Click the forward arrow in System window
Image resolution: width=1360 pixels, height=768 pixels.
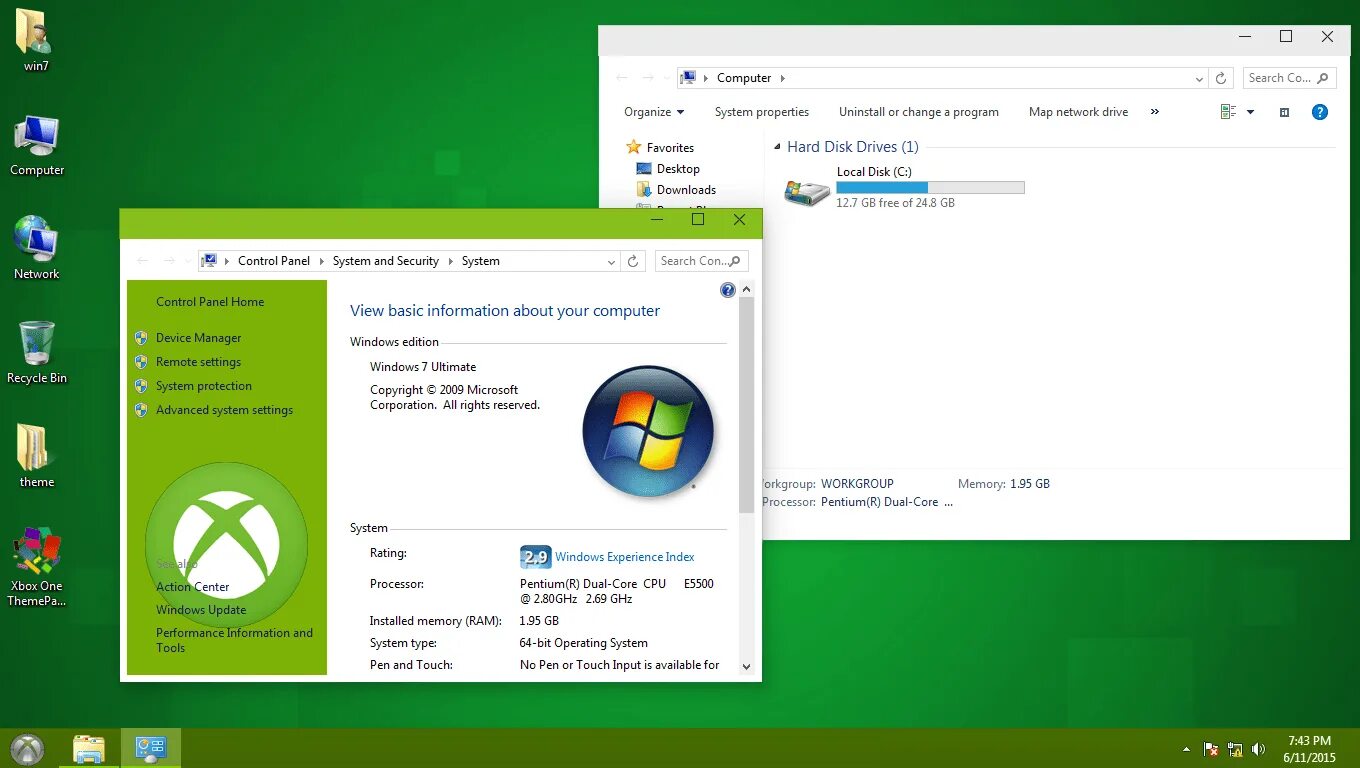coord(169,261)
